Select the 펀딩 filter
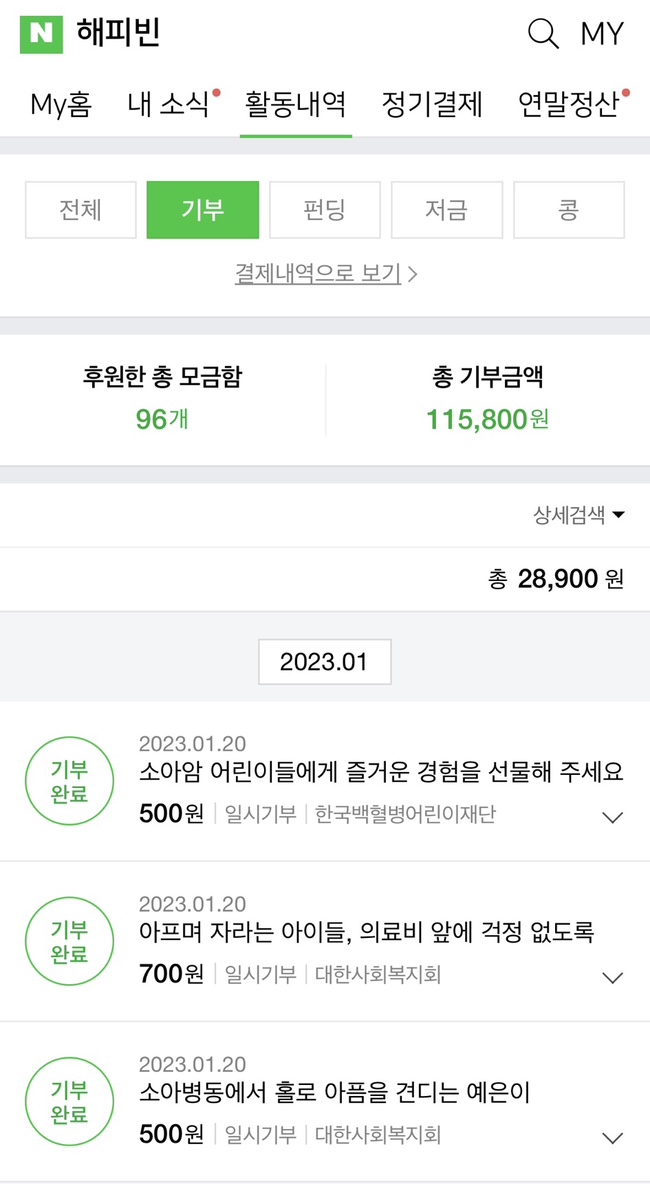650x1184 pixels. coord(325,210)
